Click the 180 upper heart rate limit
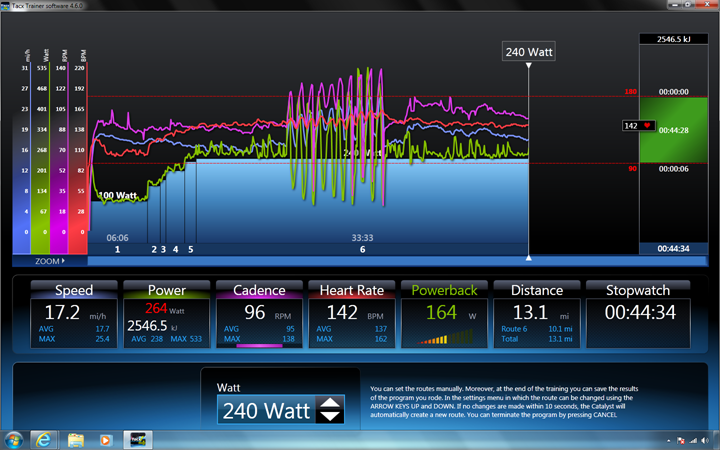 point(630,91)
